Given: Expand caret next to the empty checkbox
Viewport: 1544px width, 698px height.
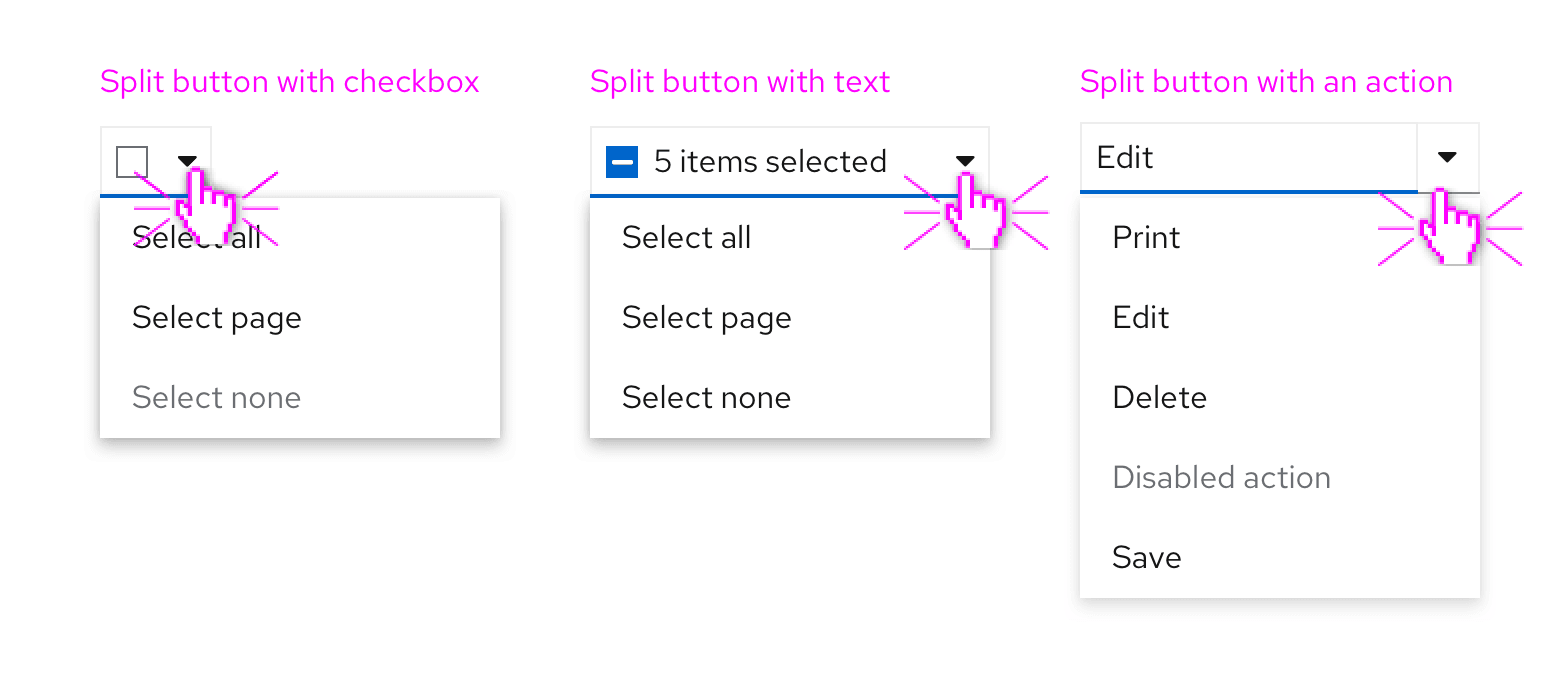Looking at the screenshot, I should tap(187, 160).
